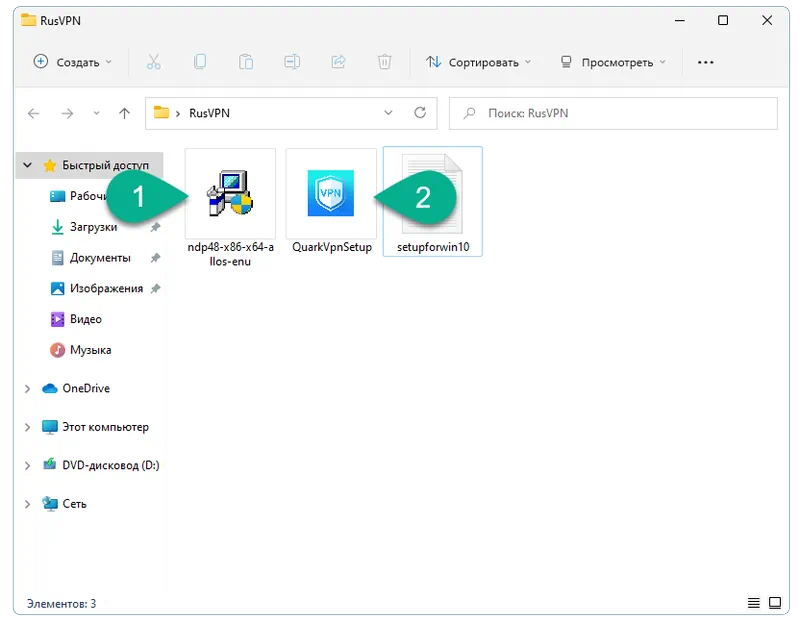This screenshot has height=625, width=800.
Task: Open the three-dot more options menu
Action: [x=705, y=62]
